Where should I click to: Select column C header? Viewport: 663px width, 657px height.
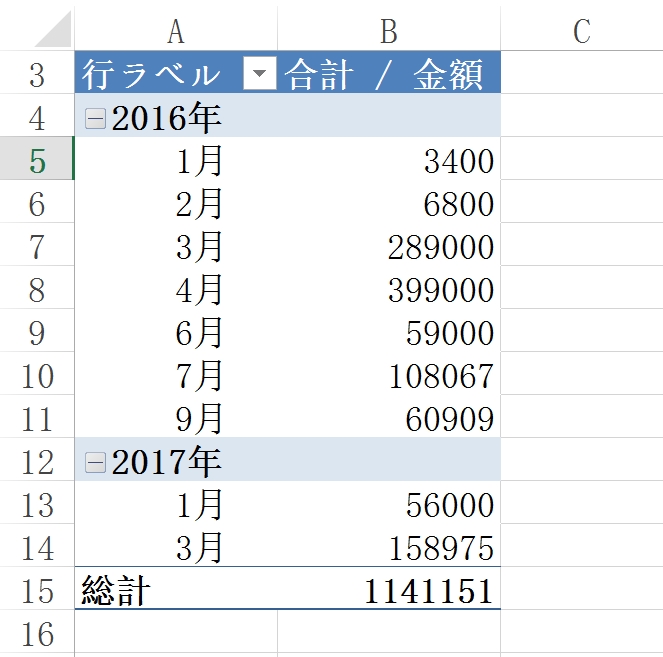click(x=581, y=31)
